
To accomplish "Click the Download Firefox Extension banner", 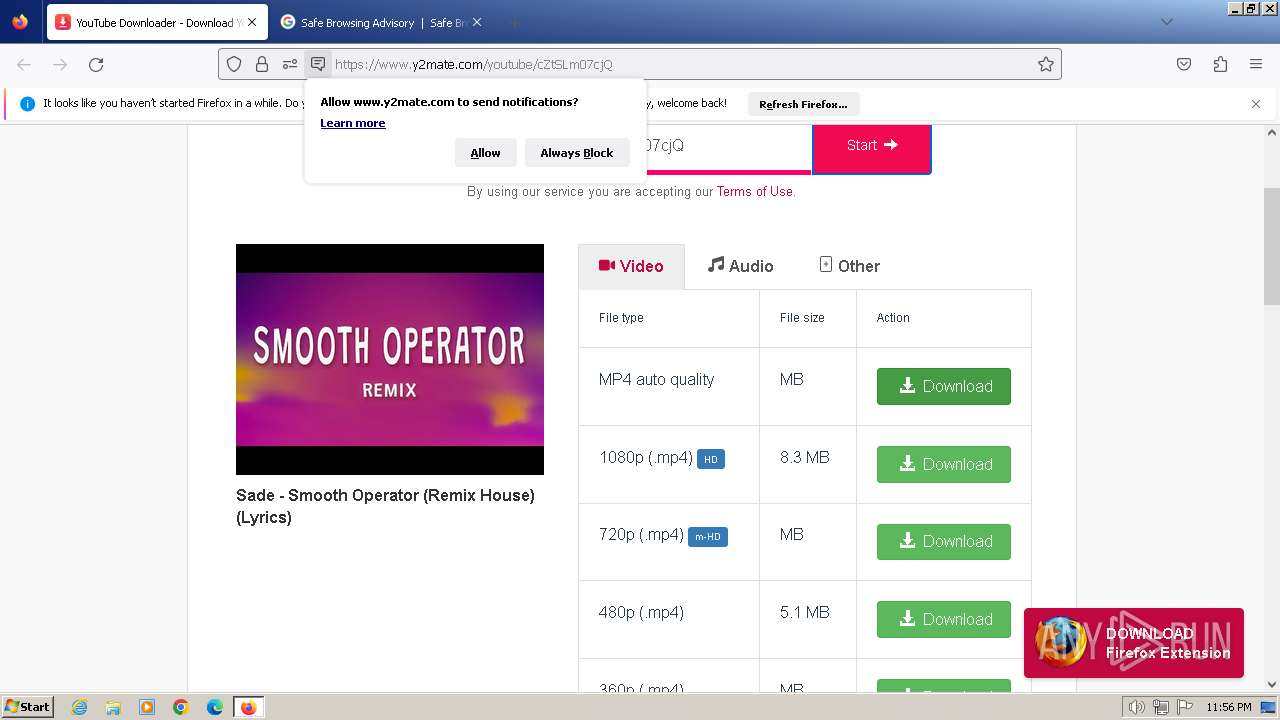I will 1134,643.
